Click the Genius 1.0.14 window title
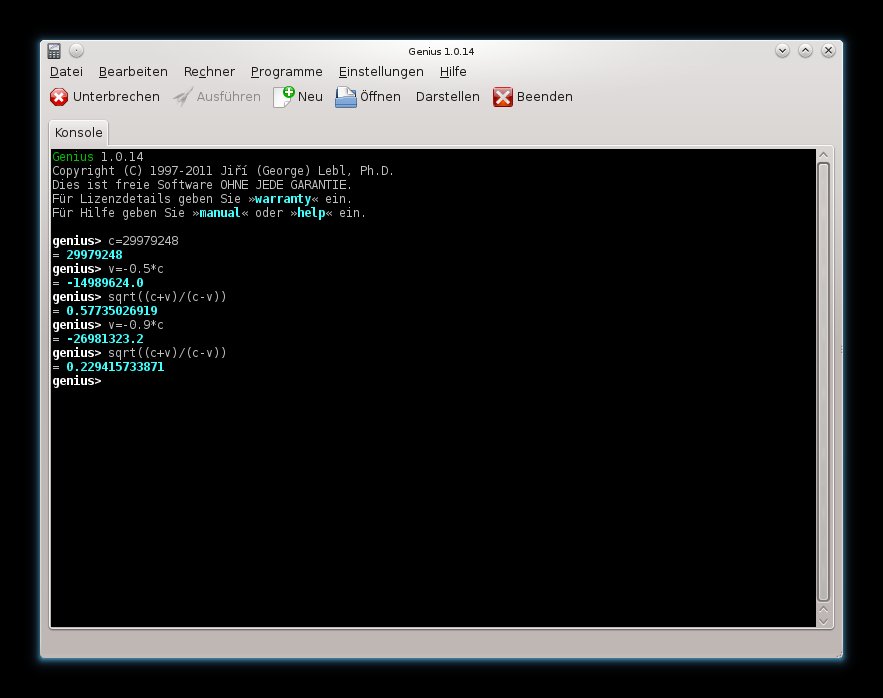Screen dimensions: 883x698 point(441,51)
